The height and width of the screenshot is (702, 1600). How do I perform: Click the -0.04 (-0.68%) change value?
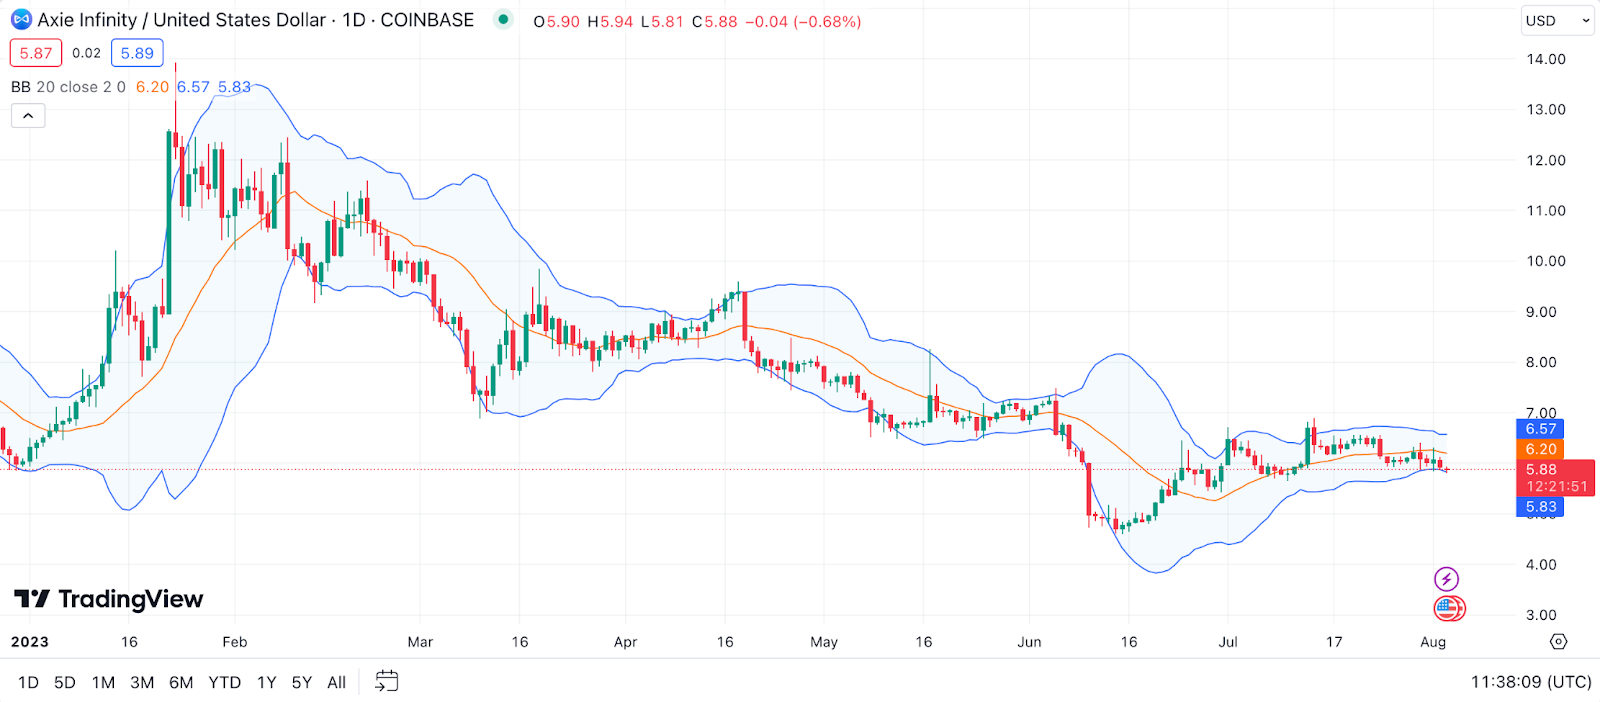803,21
